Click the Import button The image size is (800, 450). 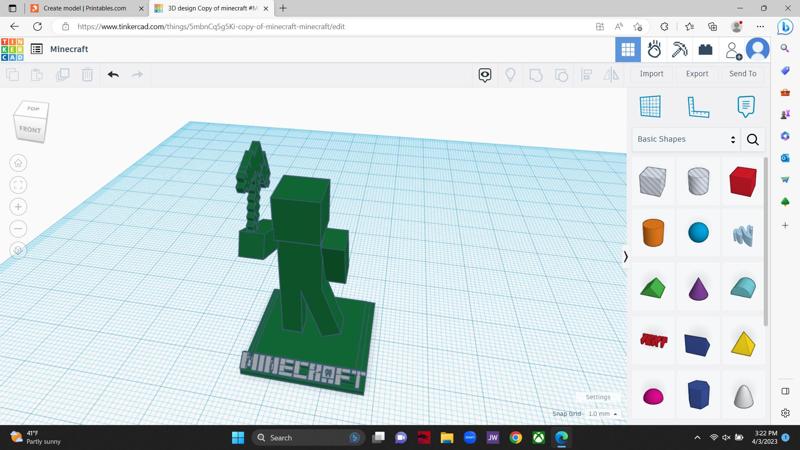(652, 73)
